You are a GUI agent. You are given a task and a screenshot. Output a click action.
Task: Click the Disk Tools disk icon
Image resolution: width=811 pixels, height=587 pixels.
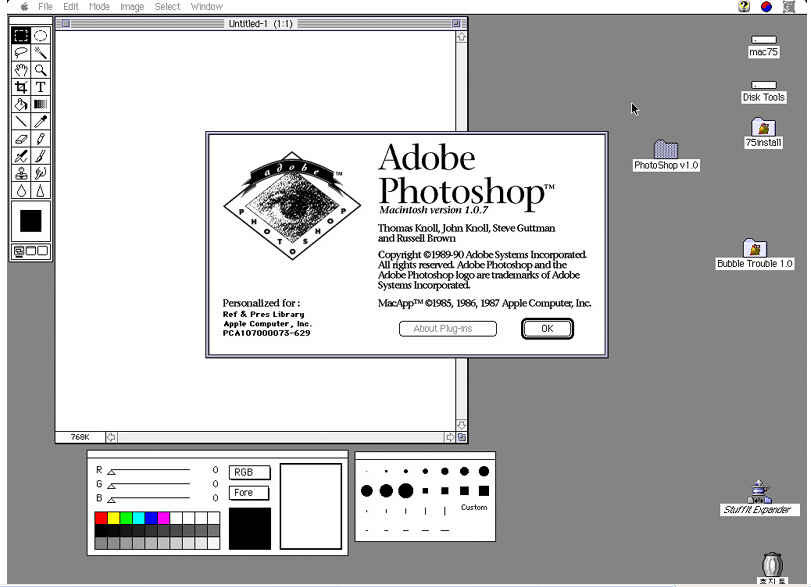[x=763, y=85]
